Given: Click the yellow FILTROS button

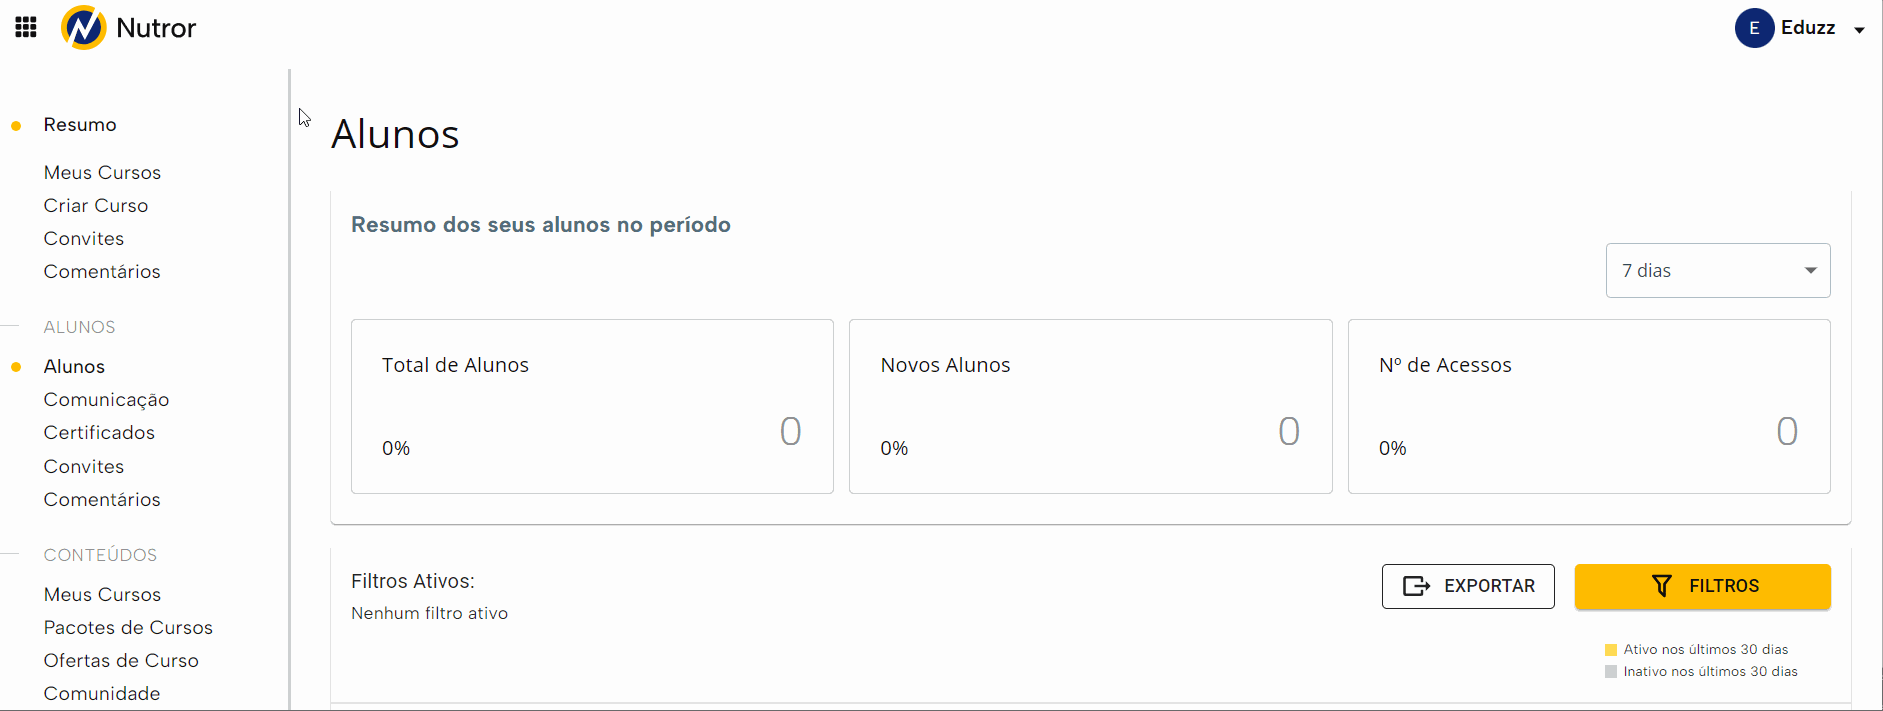Looking at the screenshot, I should tap(1702, 586).
